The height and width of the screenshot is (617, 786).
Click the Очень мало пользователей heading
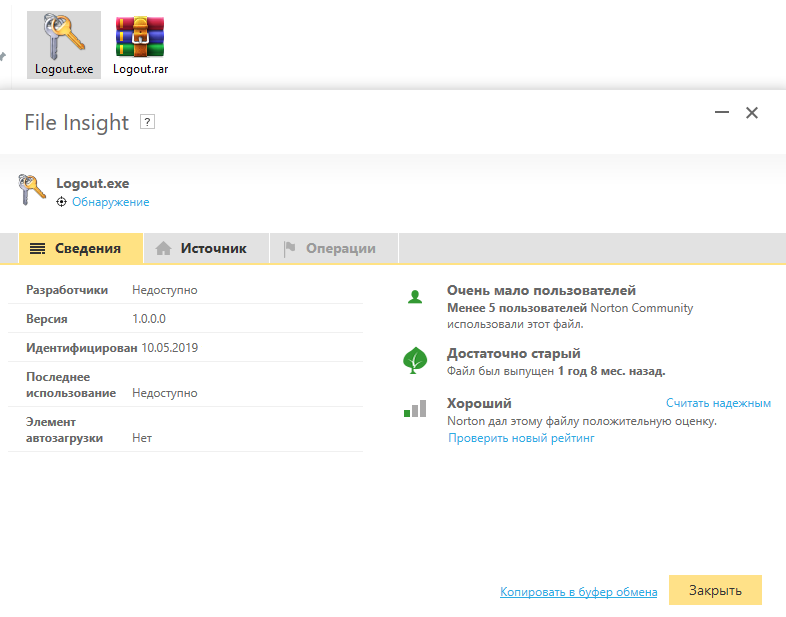[541, 290]
